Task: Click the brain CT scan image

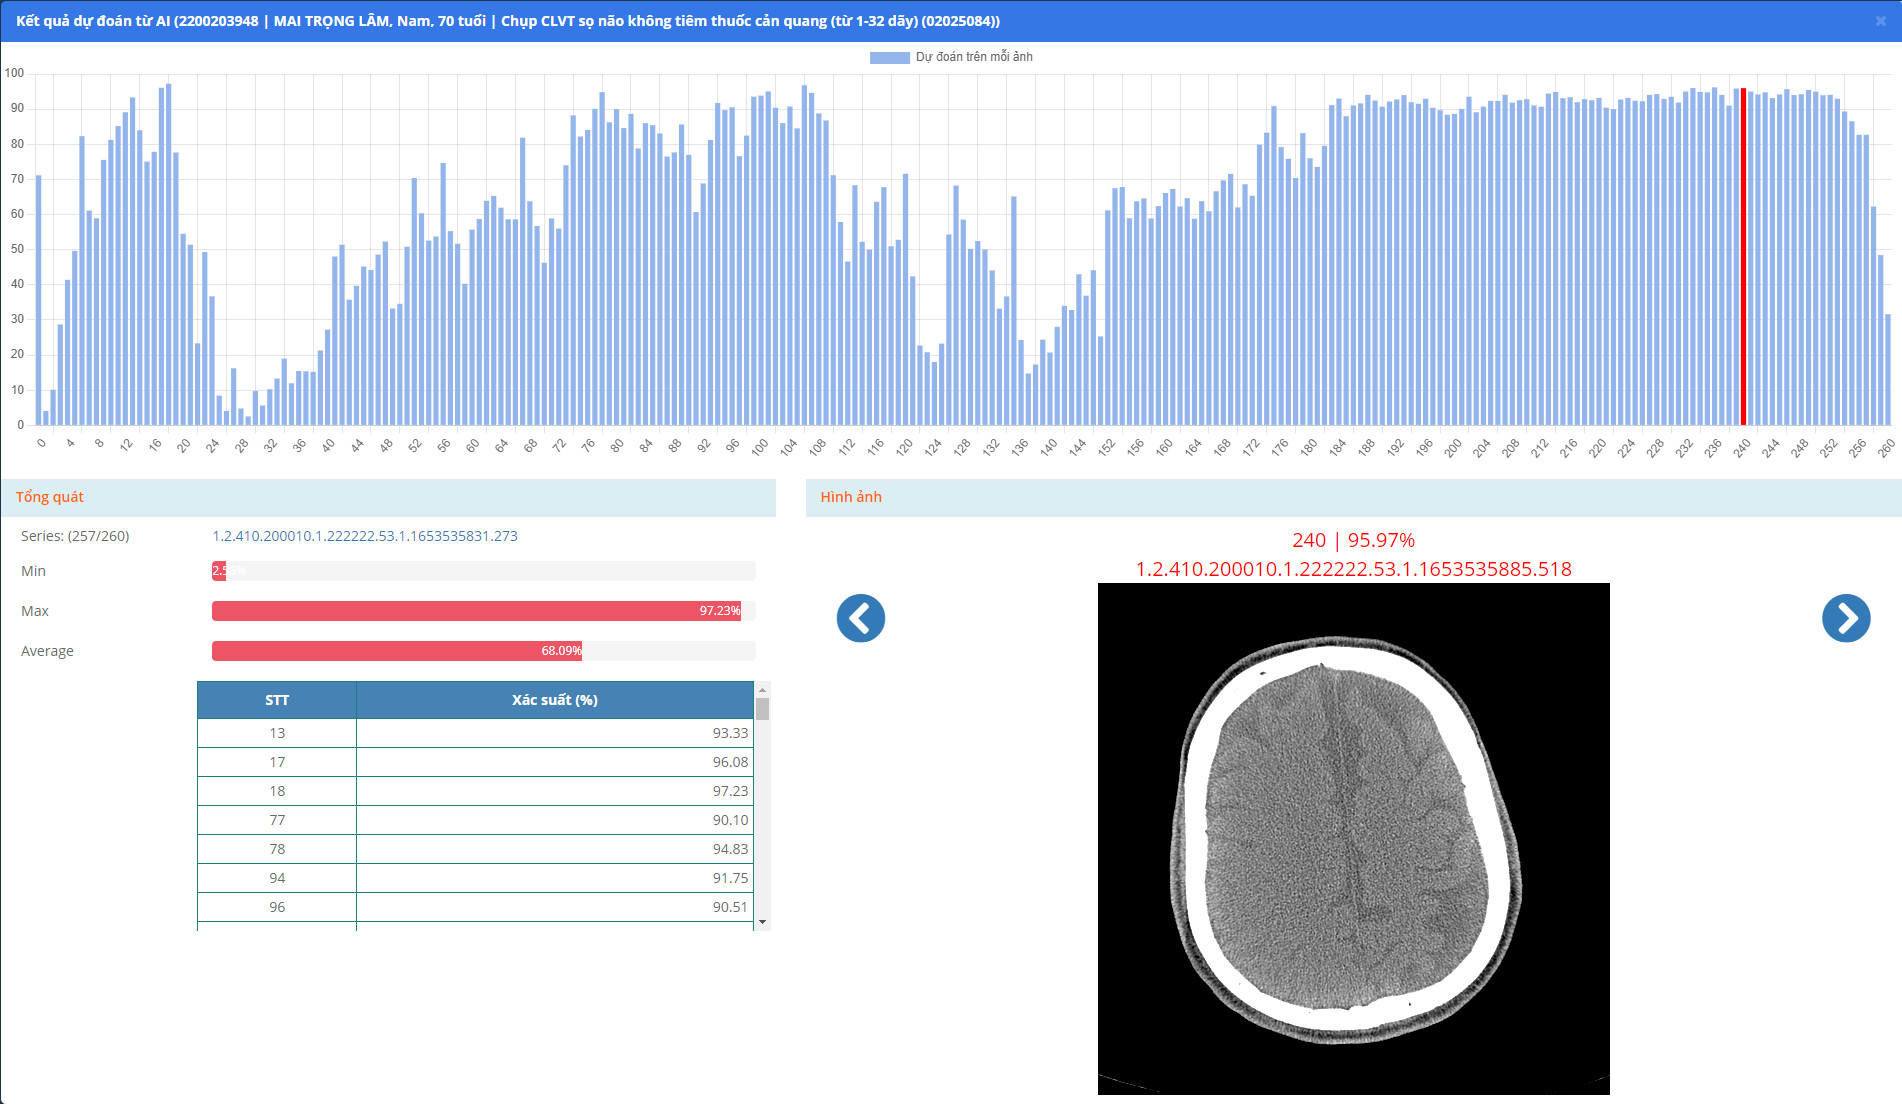Action: pos(1353,838)
